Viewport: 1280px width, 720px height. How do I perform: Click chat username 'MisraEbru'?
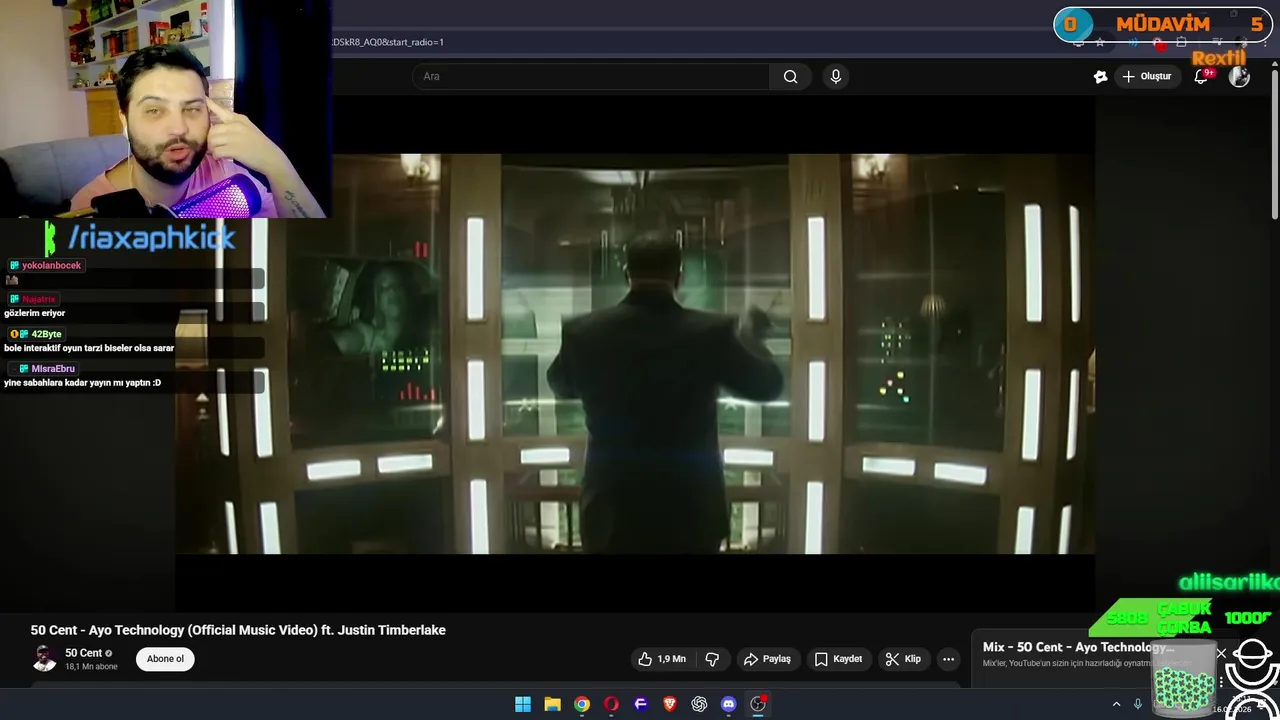point(53,369)
